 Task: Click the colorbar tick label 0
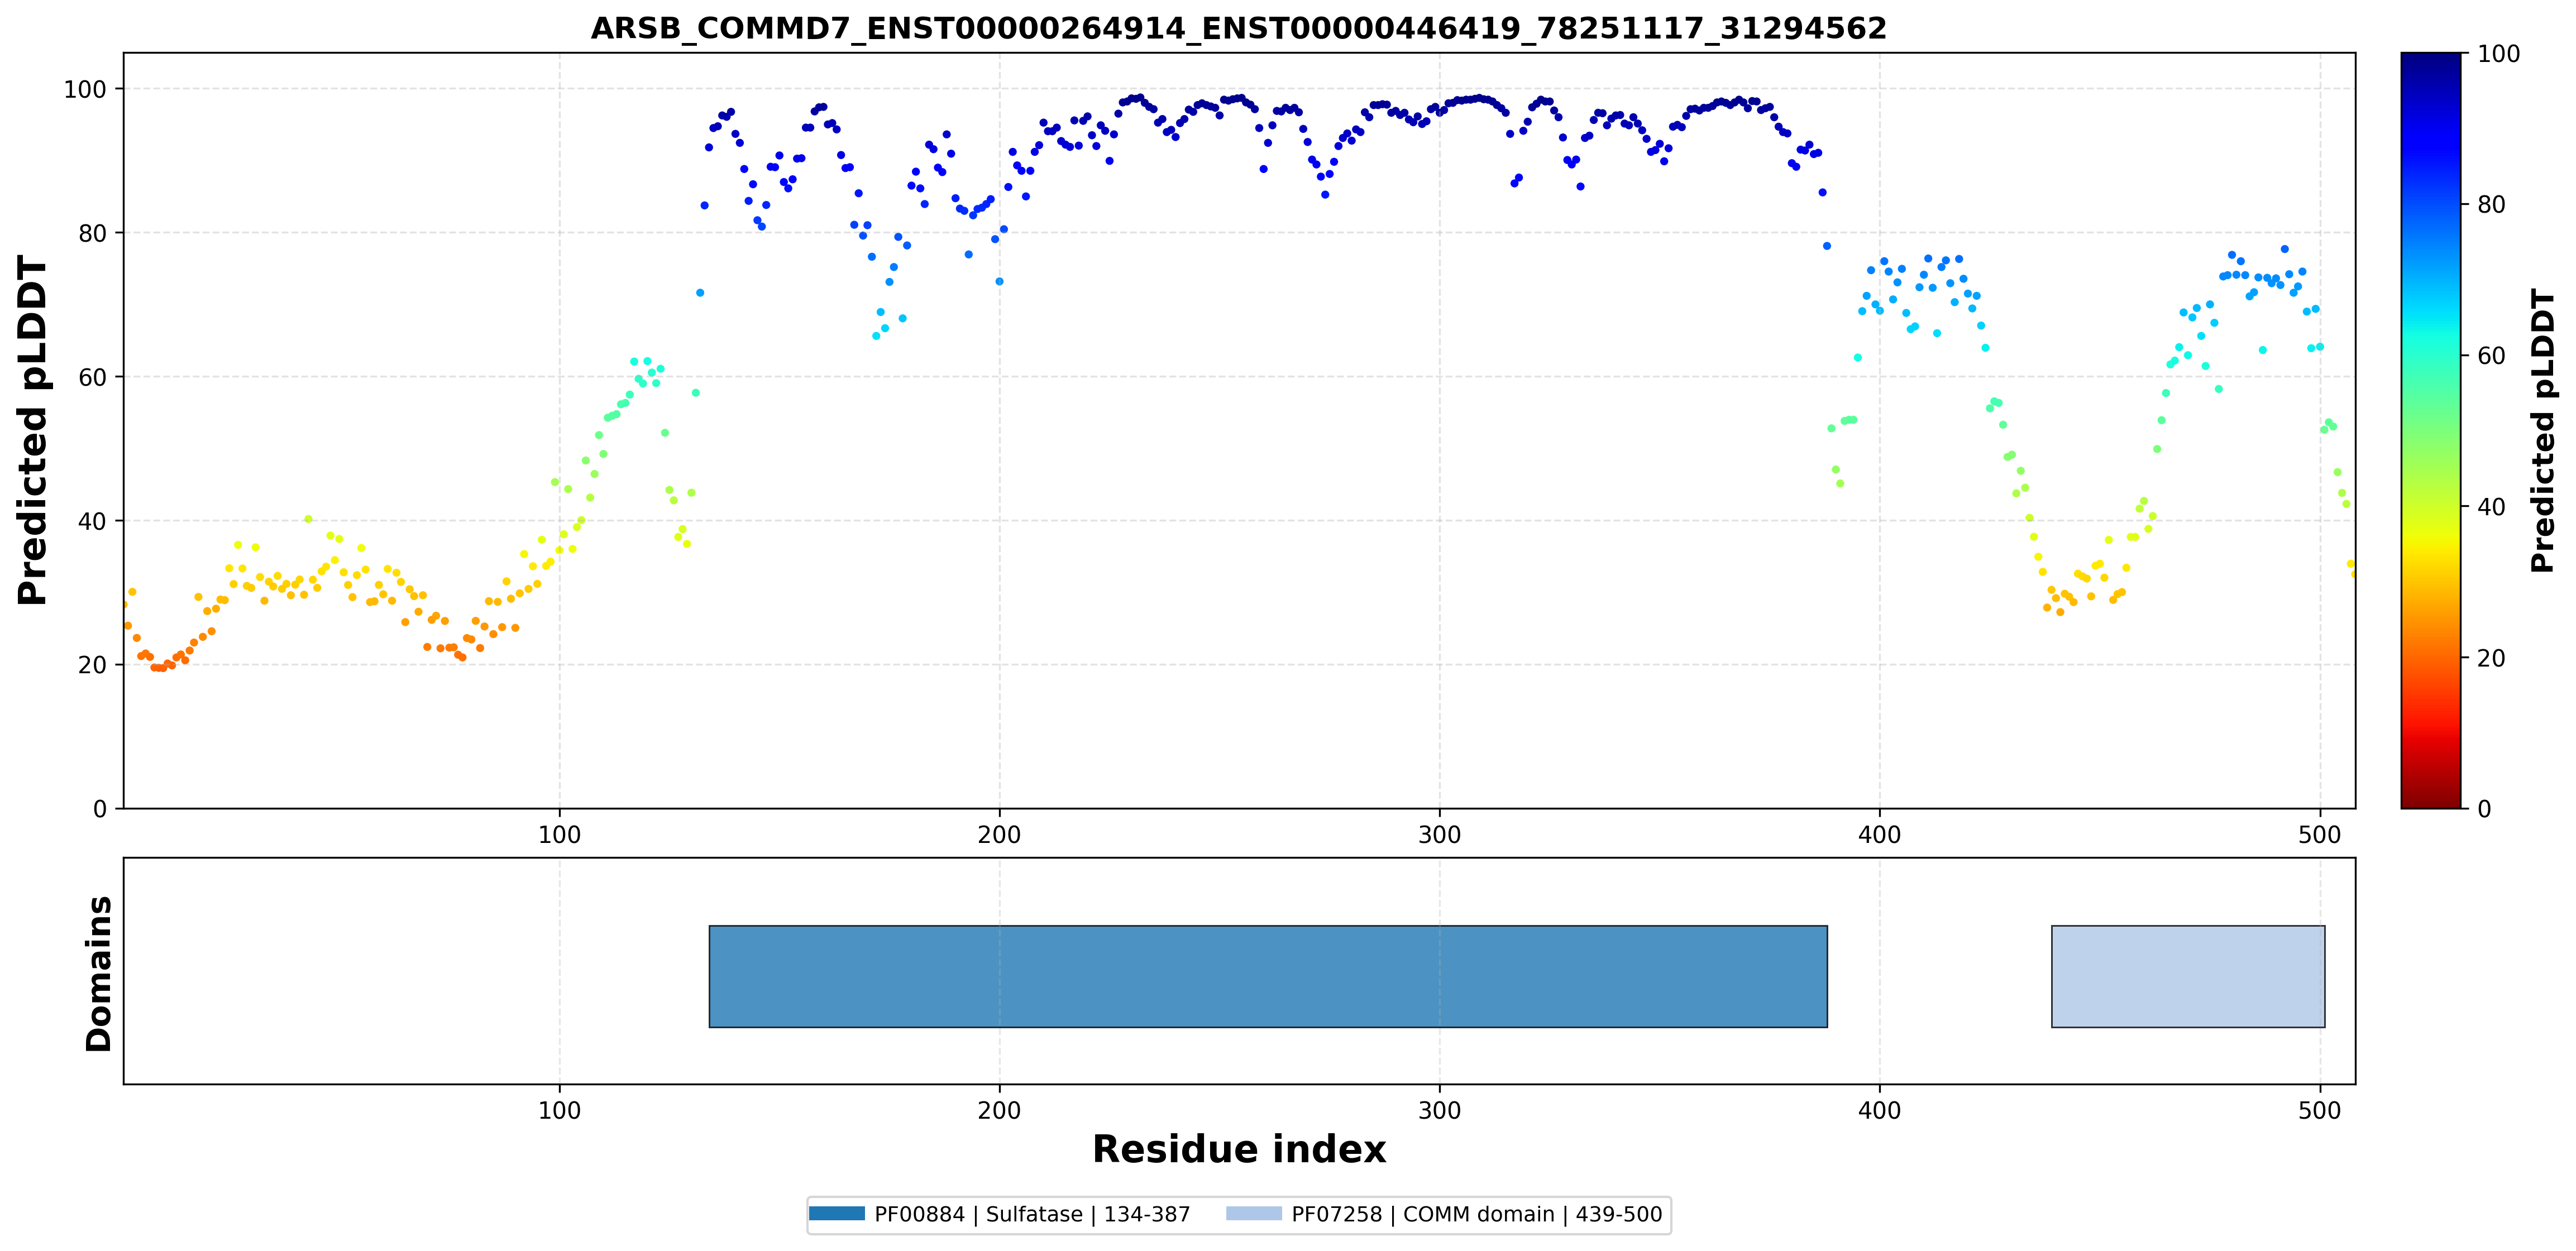pyautogui.click(x=2484, y=808)
